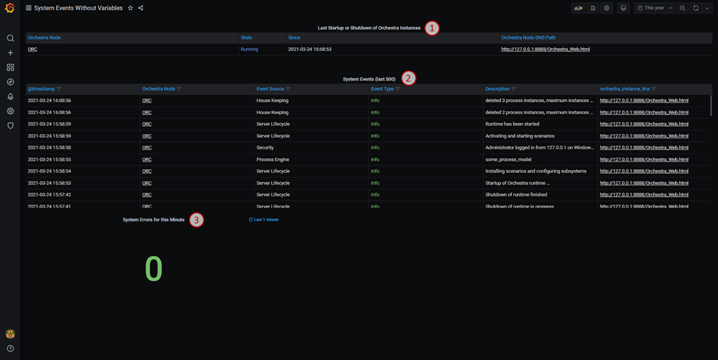This screenshot has height=360, width=718.
Task: Click Administrator logged in description cell
Action: pyautogui.click(x=539, y=147)
